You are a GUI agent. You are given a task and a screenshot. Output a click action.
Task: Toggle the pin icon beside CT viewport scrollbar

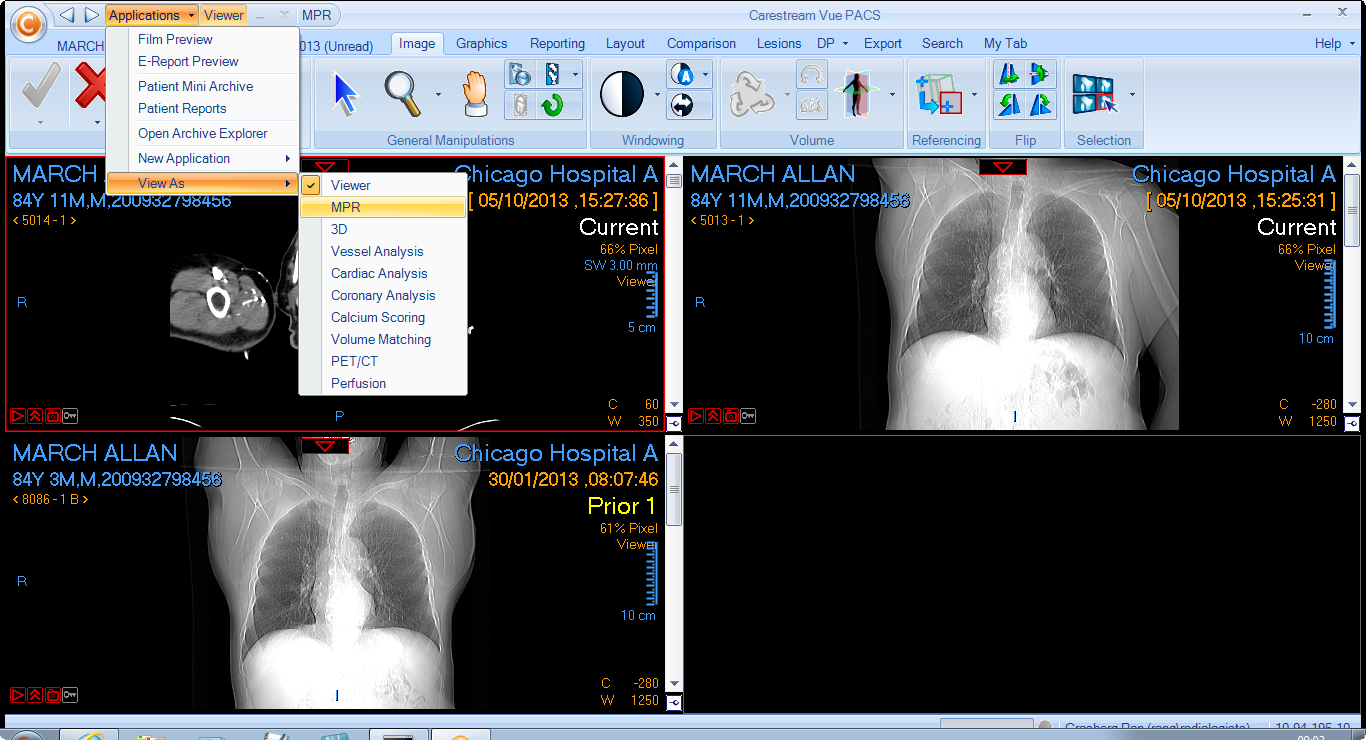pos(674,423)
